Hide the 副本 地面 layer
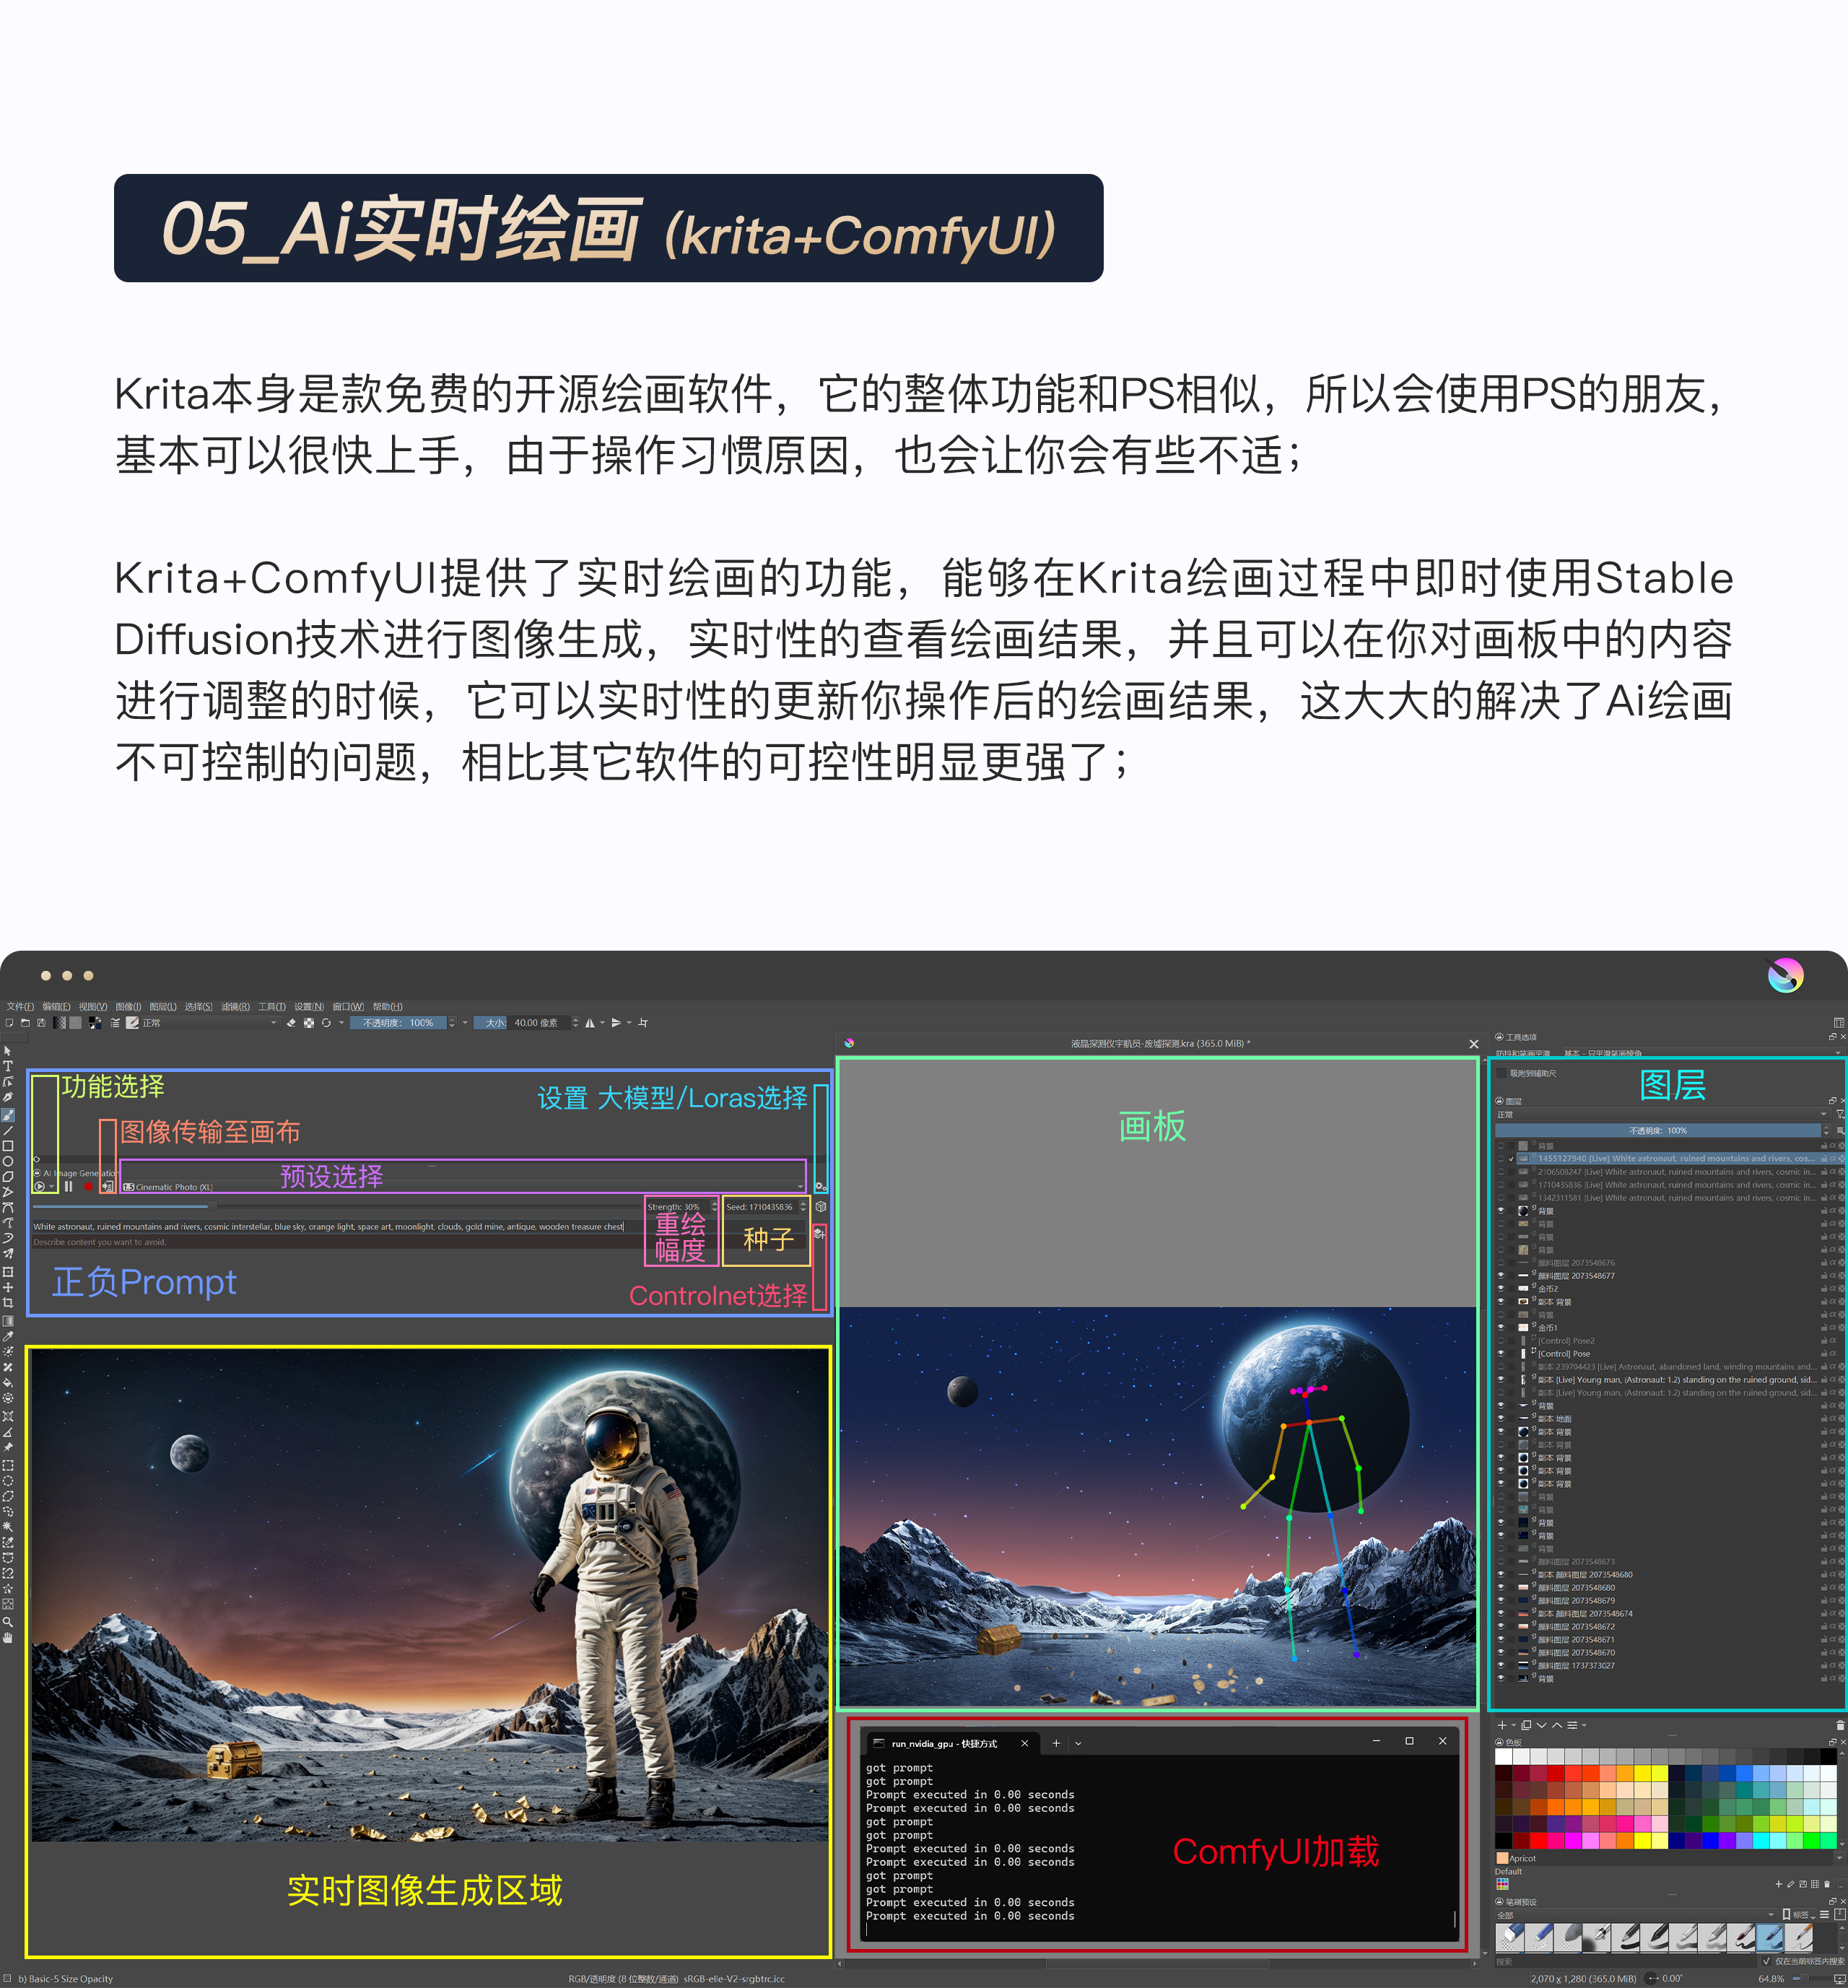 [1500, 1419]
